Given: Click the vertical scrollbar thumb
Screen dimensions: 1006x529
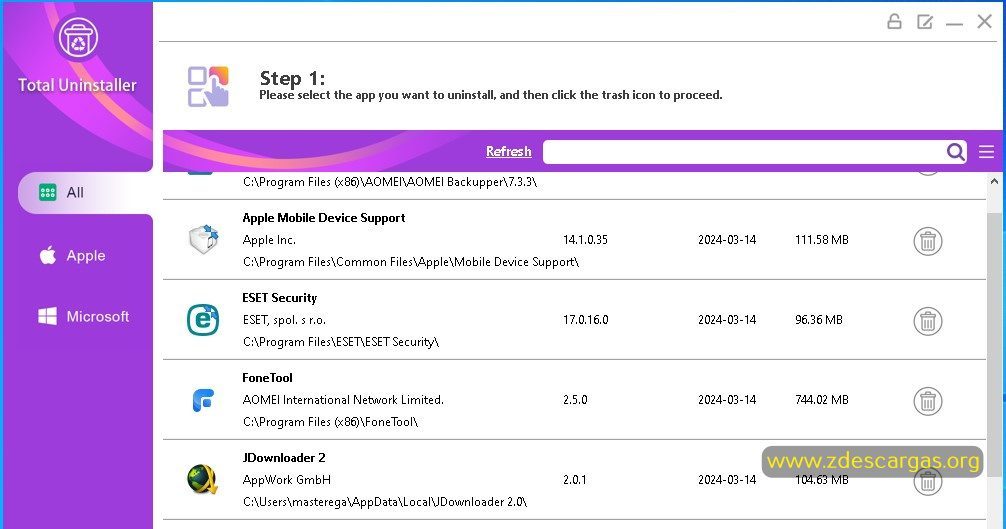Looking at the screenshot, I should [x=995, y=344].
